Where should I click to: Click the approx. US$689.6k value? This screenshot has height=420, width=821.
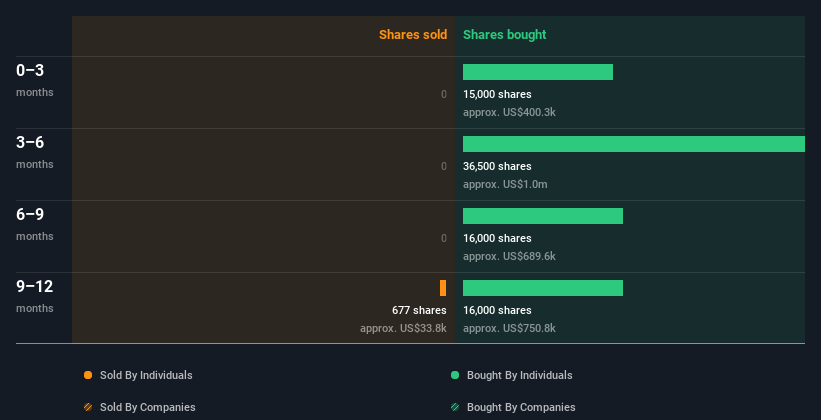coord(509,256)
